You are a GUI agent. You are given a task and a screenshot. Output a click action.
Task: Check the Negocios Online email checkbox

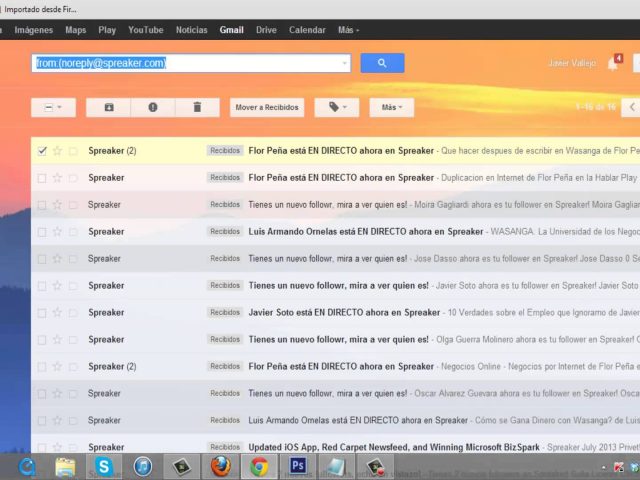click(x=42, y=367)
